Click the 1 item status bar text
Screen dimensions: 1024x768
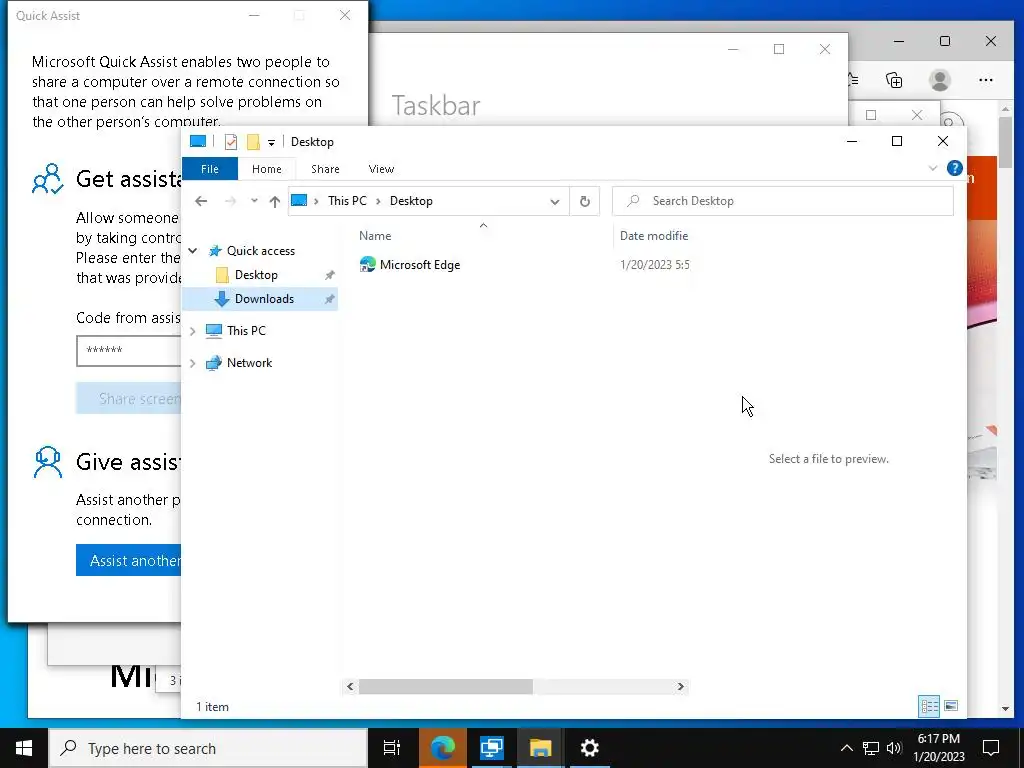(212, 707)
